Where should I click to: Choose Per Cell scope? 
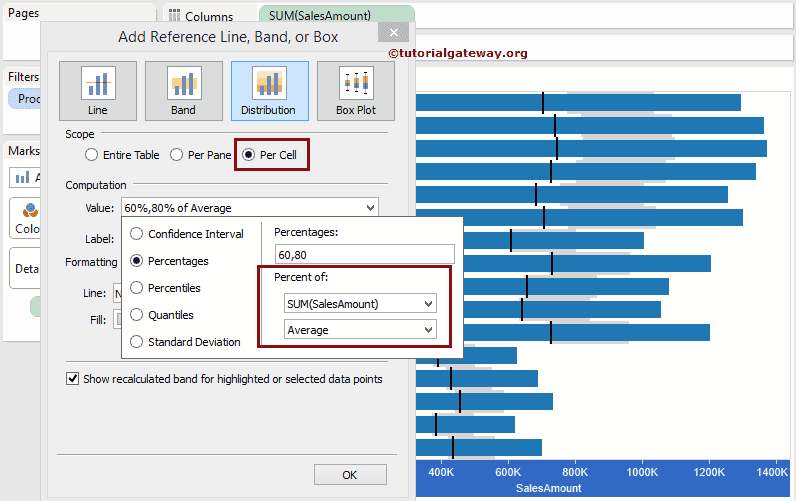point(248,155)
